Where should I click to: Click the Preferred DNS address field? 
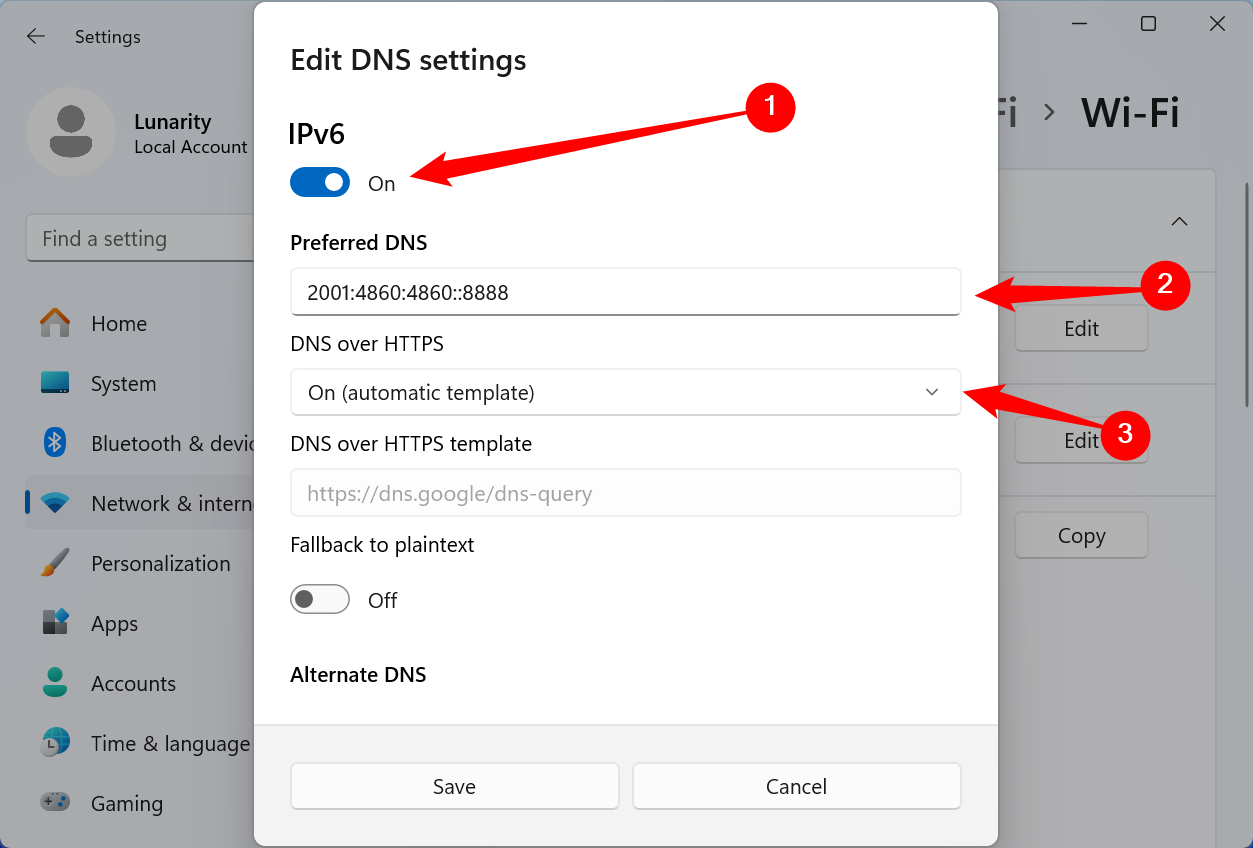pos(625,292)
